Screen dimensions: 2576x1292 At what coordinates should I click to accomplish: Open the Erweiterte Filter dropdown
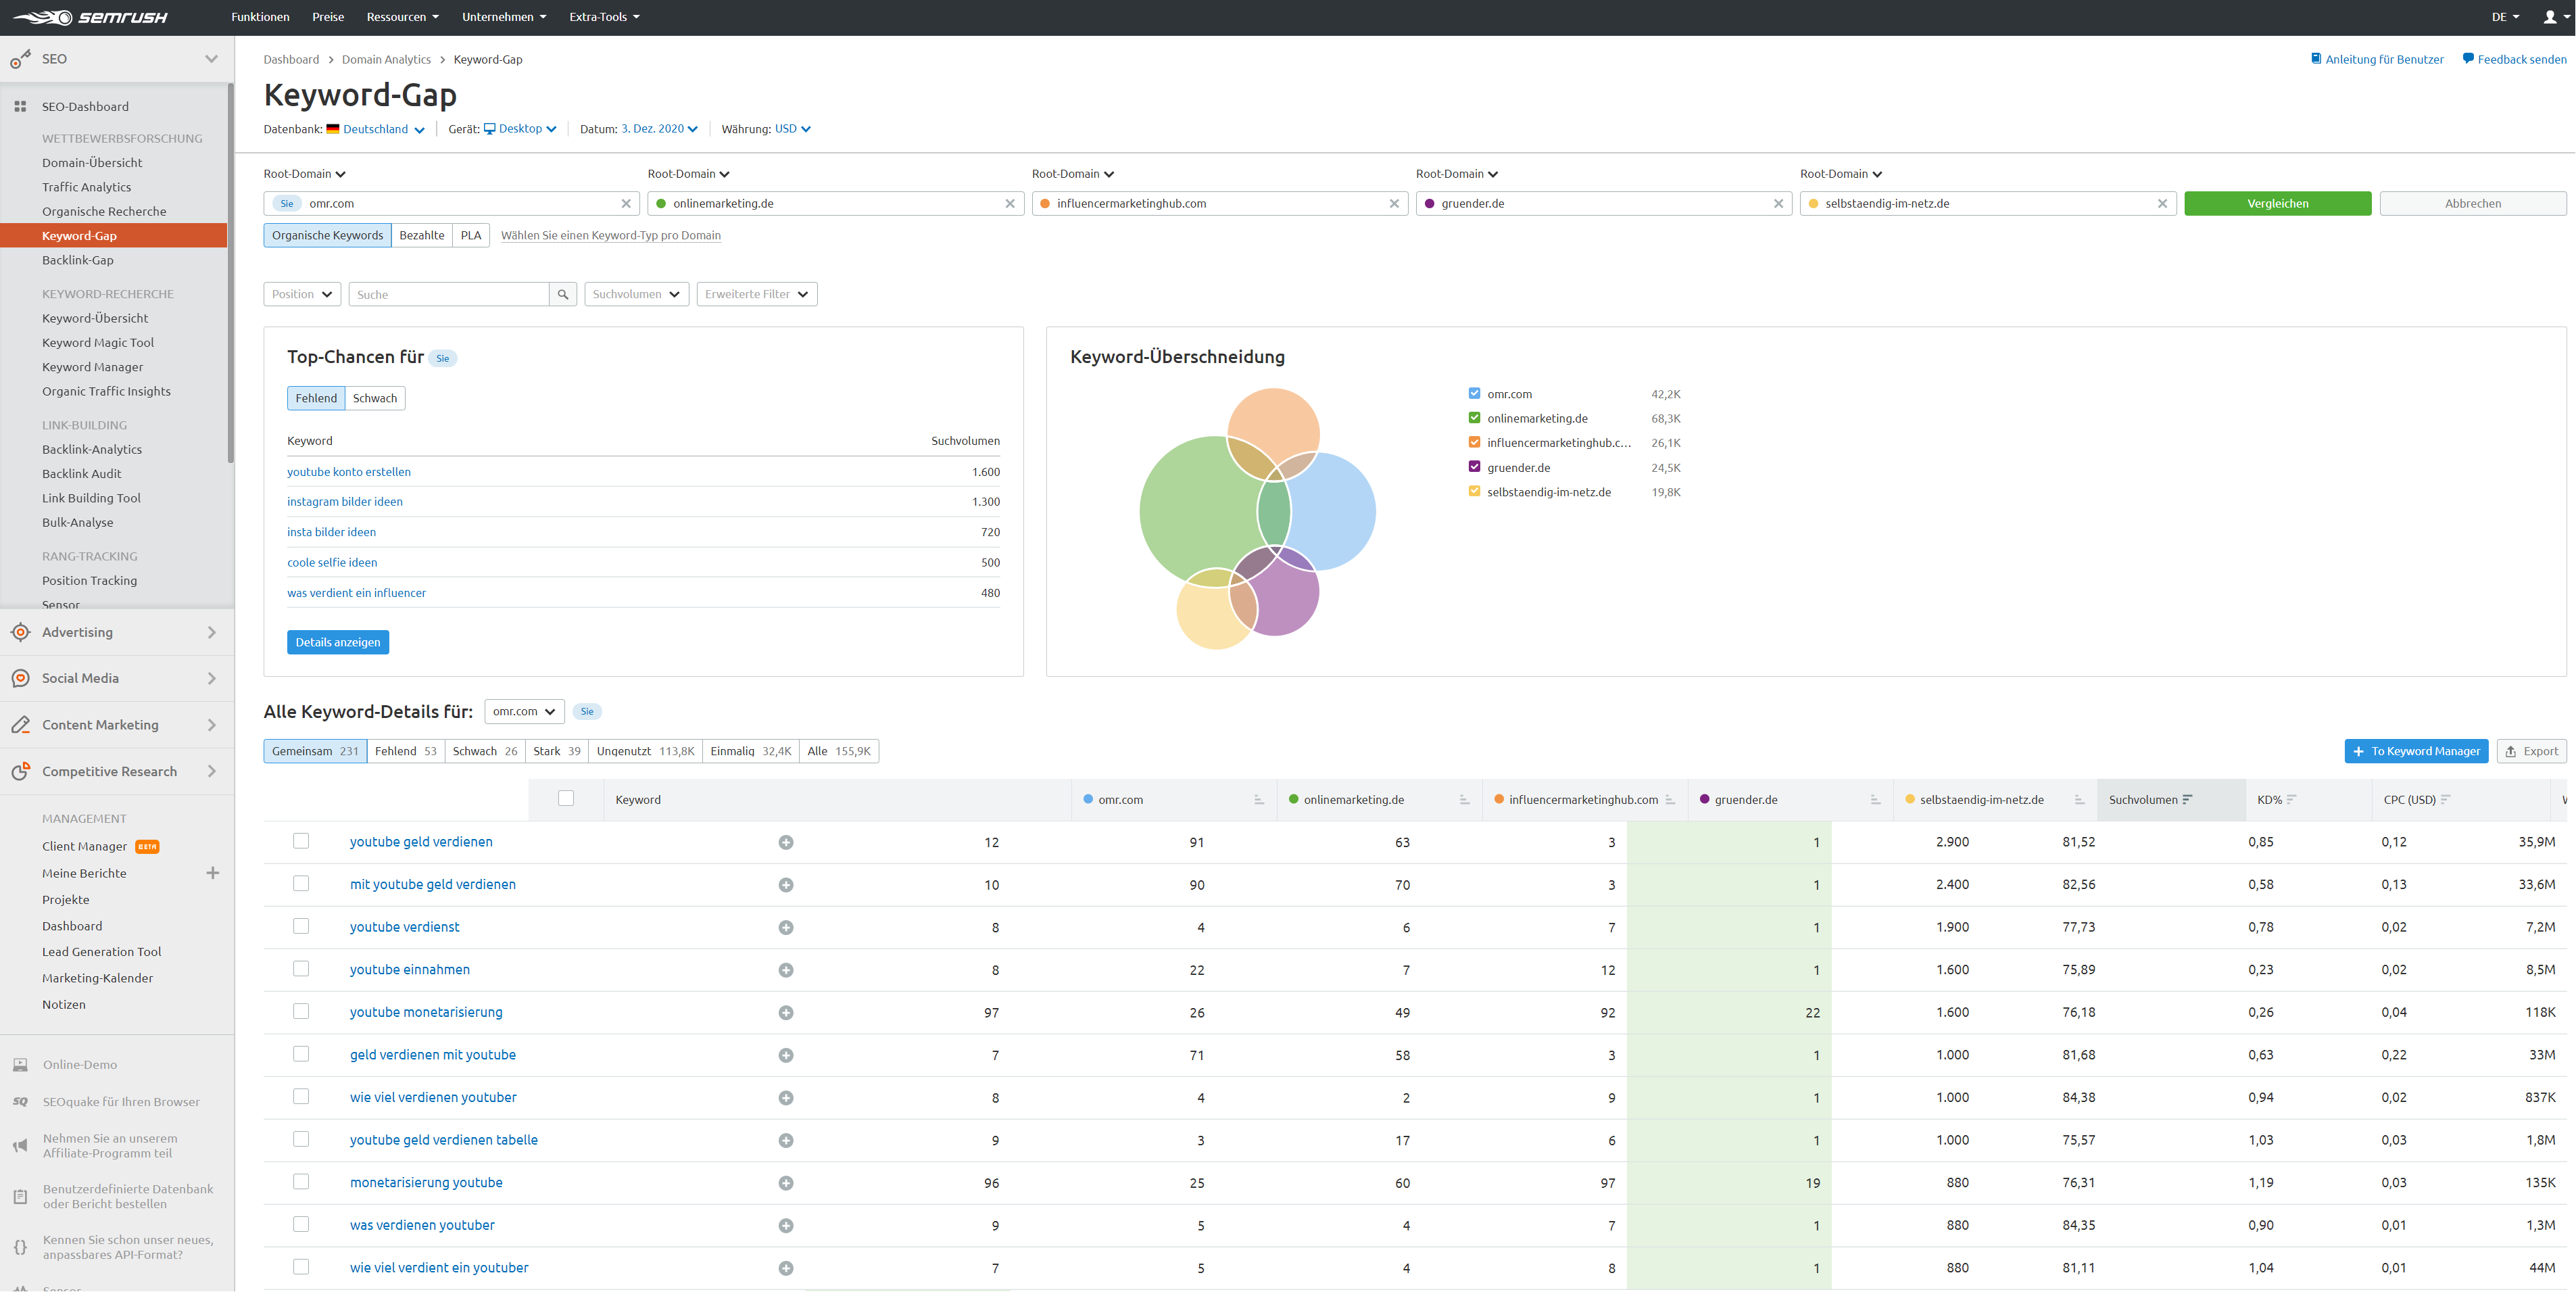(756, 294)
